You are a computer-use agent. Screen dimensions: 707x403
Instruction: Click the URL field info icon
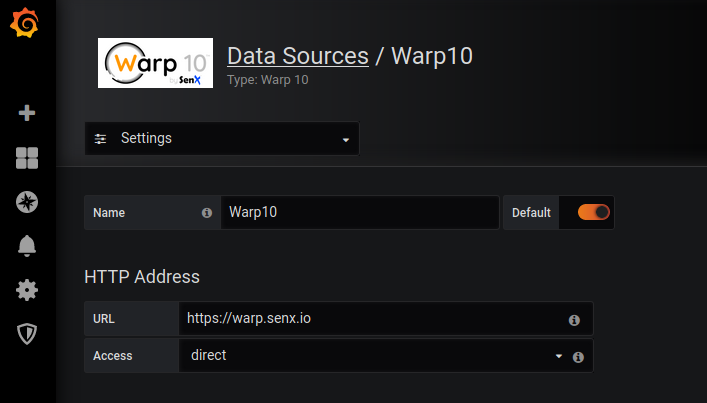click(x=574, y=320)
